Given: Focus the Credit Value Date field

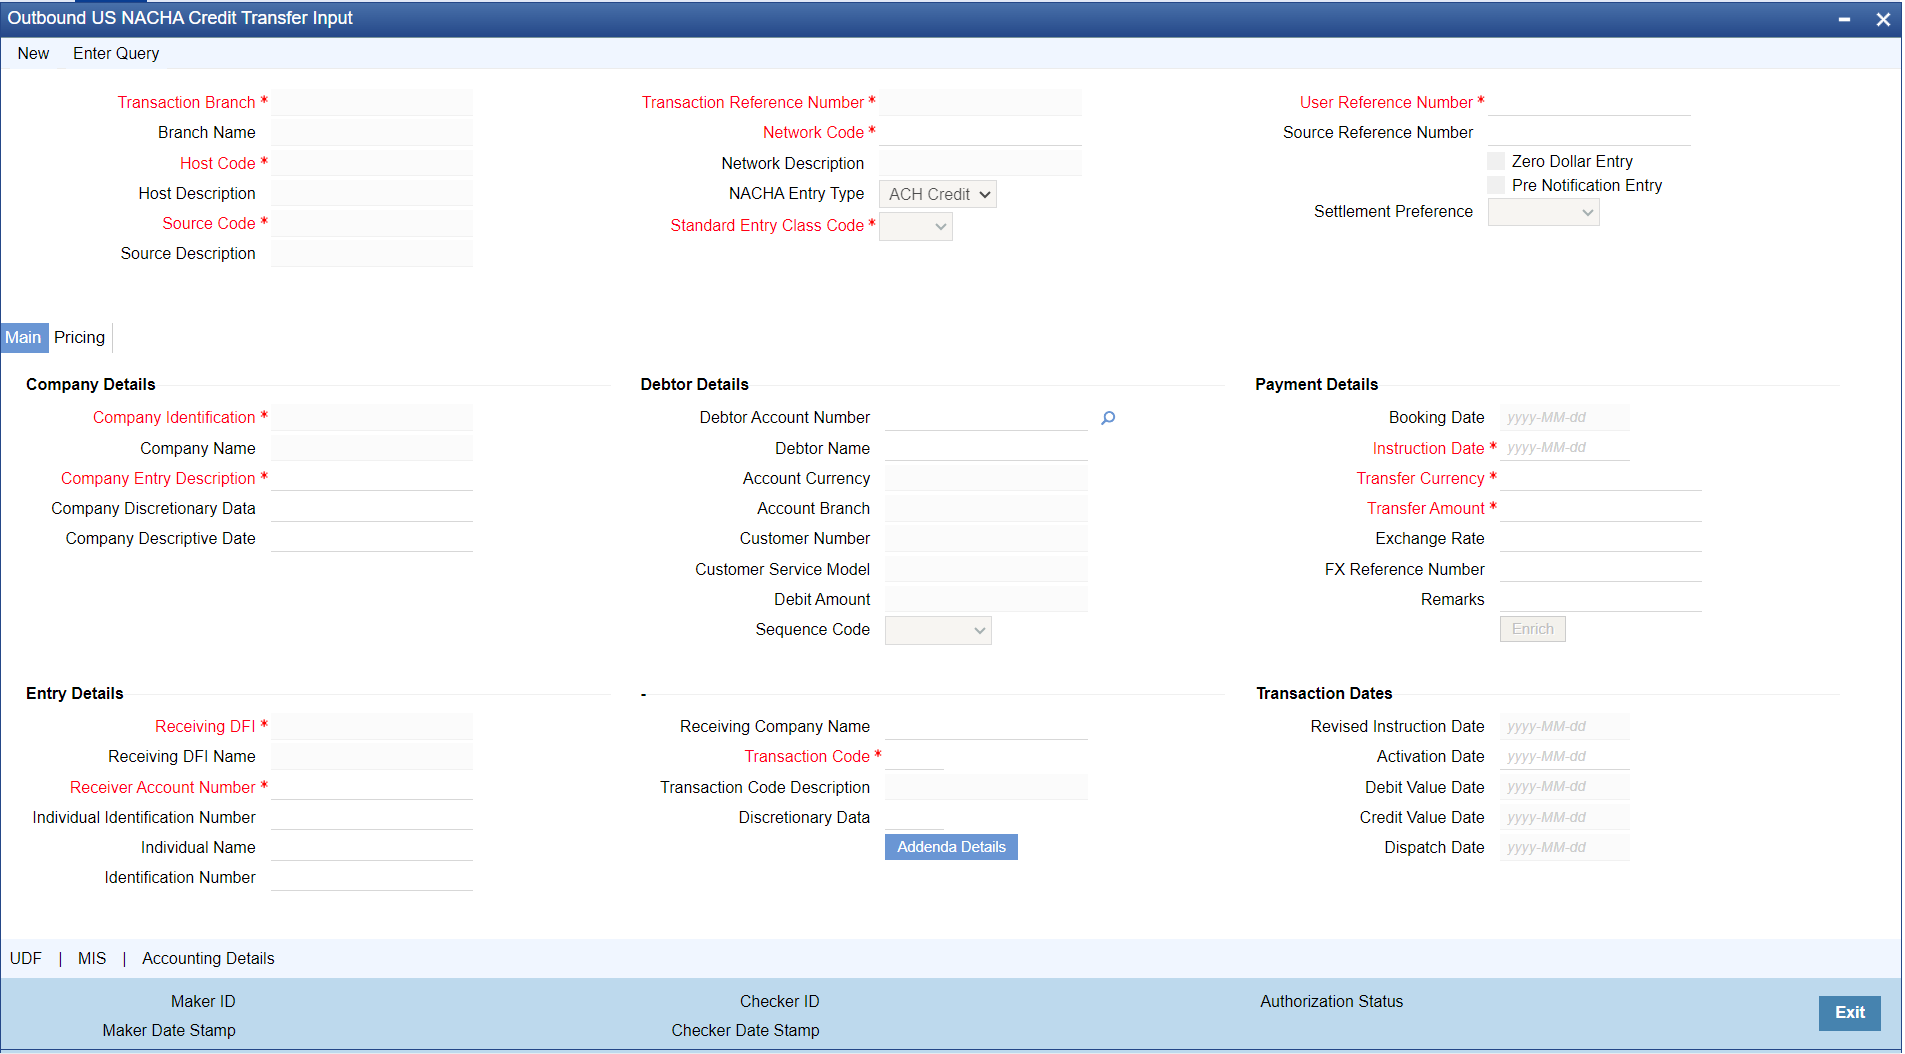Looking at the screenshot, I should coord(1565,817).
